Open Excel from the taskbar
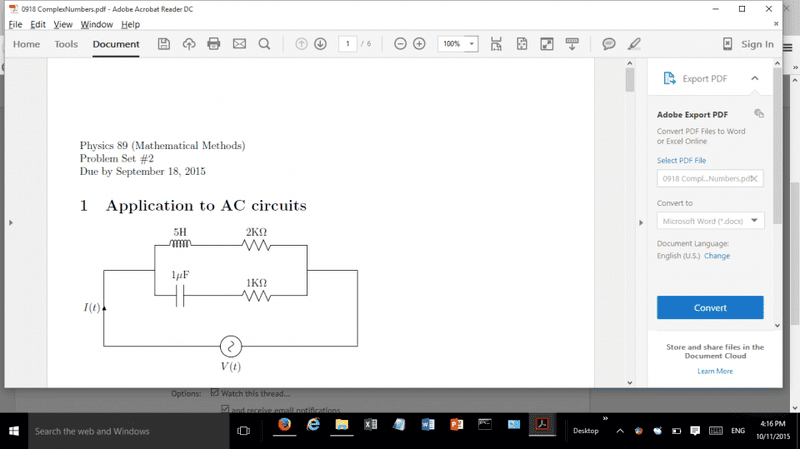Viewport: 800px width, 449px height. 370,425
